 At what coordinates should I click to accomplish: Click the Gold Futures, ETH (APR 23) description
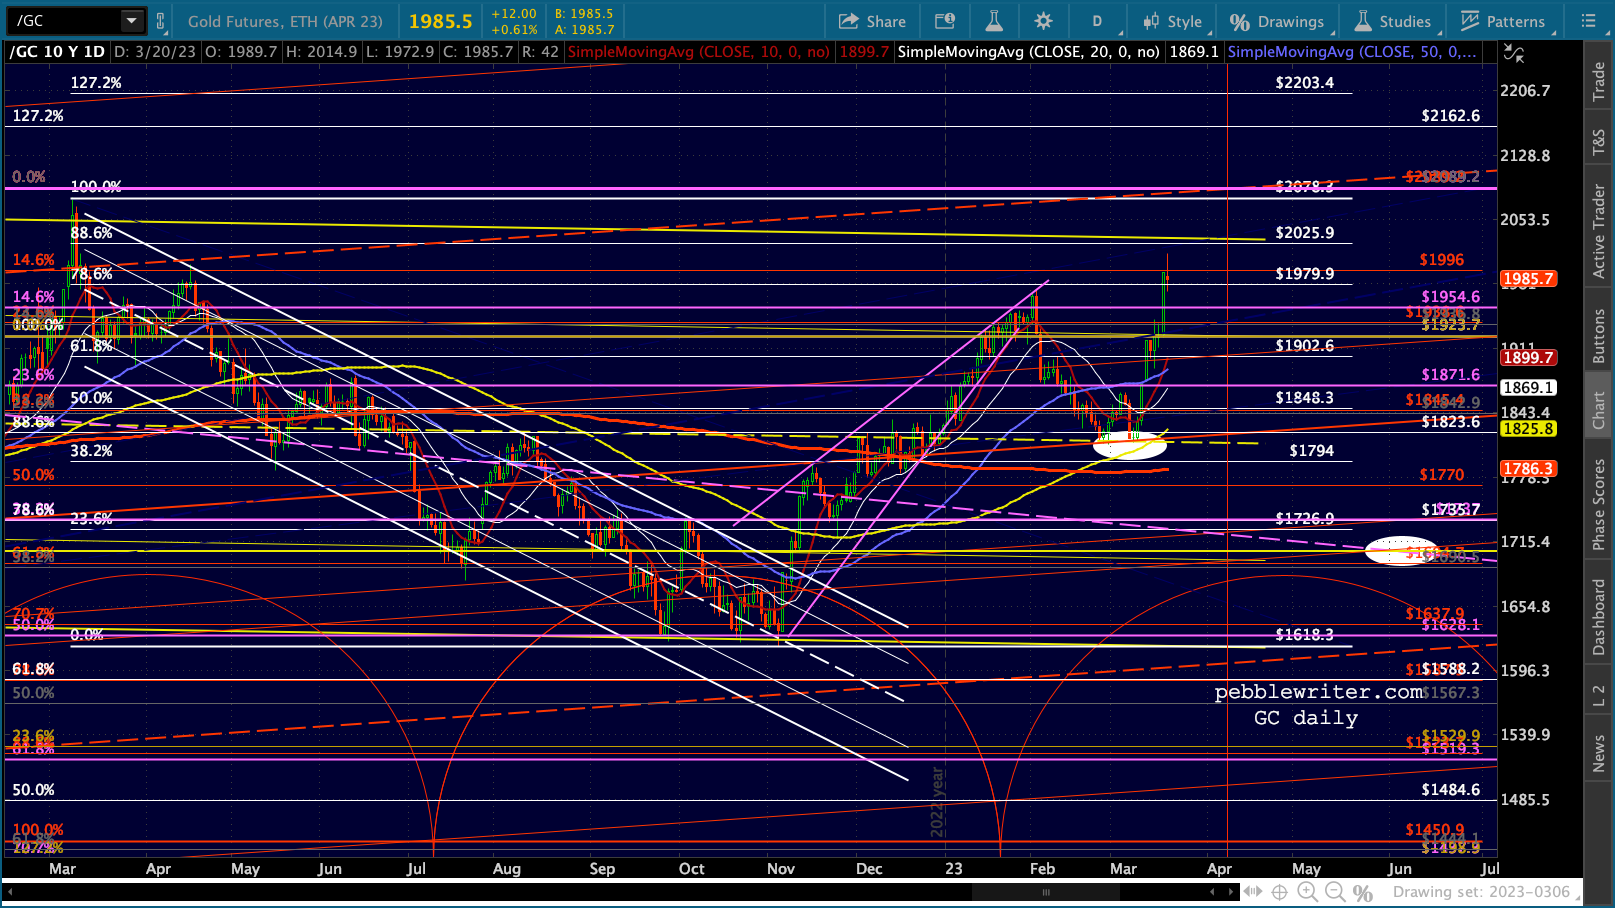point(285,21)
